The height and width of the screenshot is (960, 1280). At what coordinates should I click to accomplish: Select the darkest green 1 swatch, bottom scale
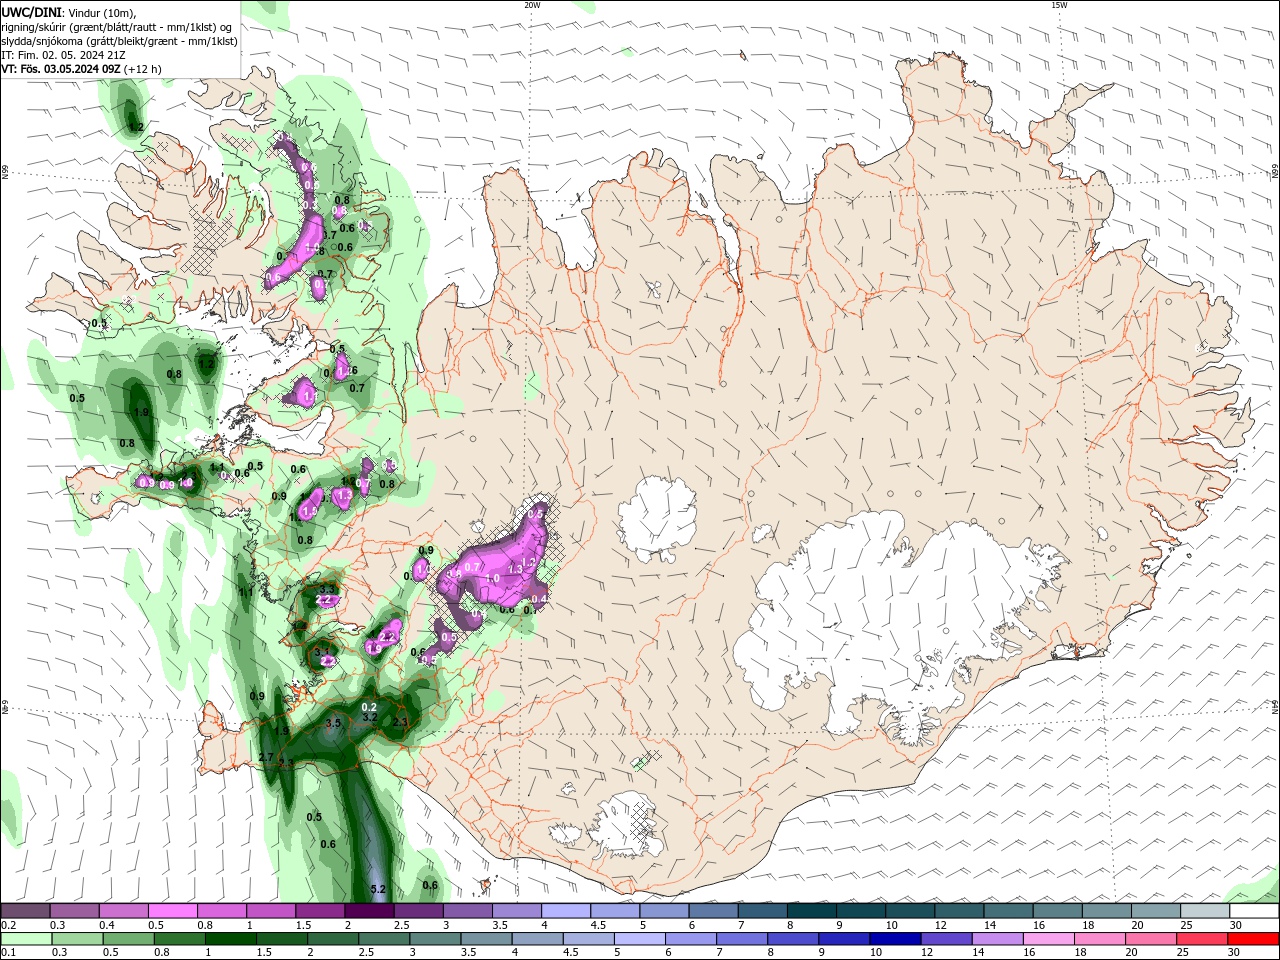coord(230,939)
